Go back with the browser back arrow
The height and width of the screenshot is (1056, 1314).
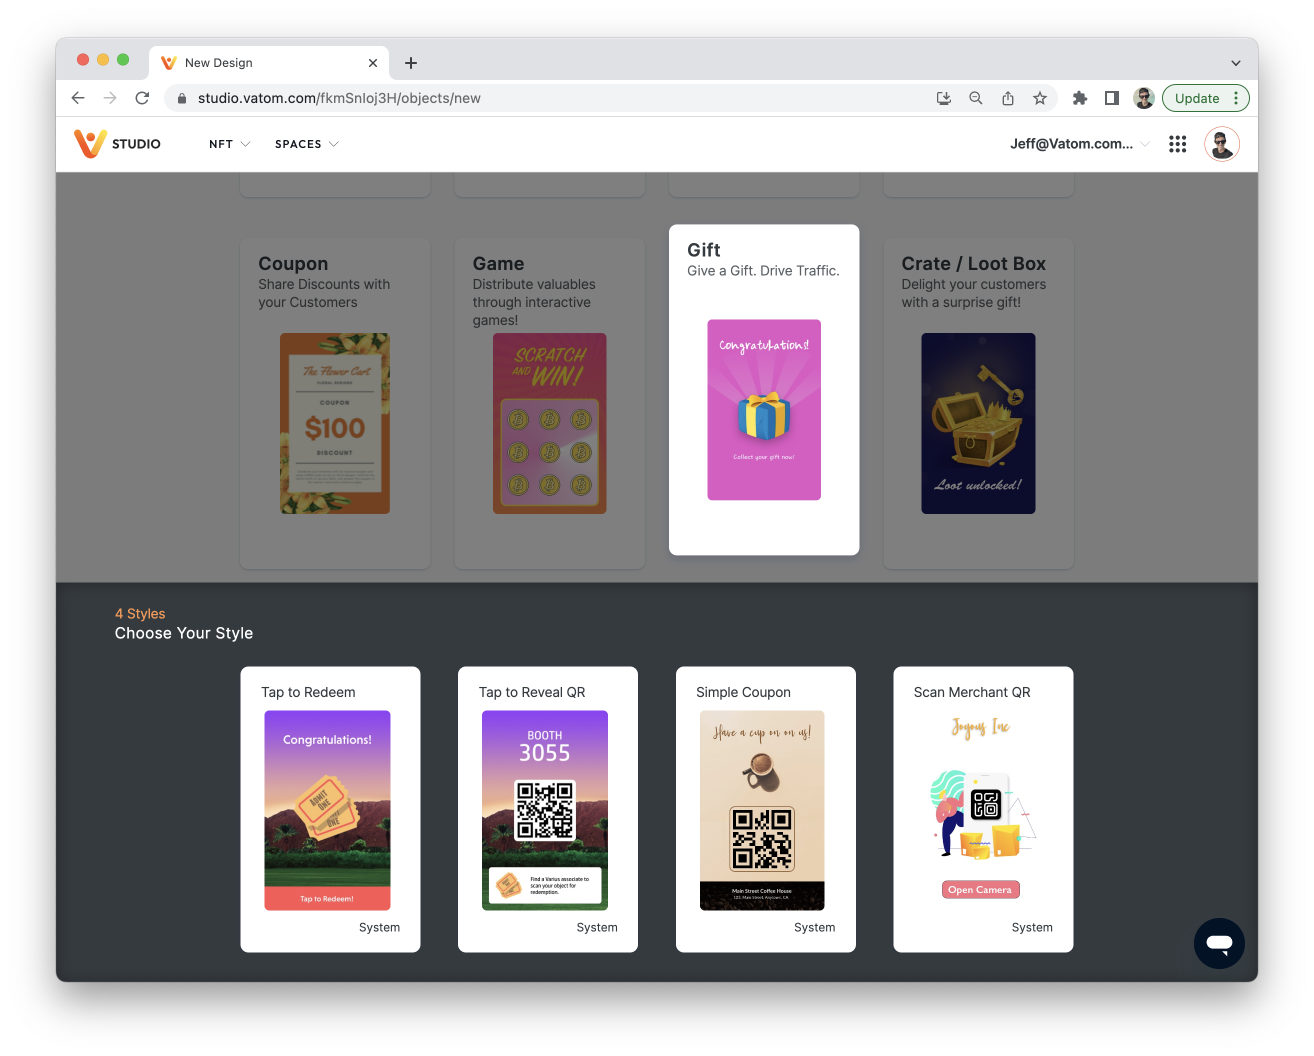[x=78, y=98]
